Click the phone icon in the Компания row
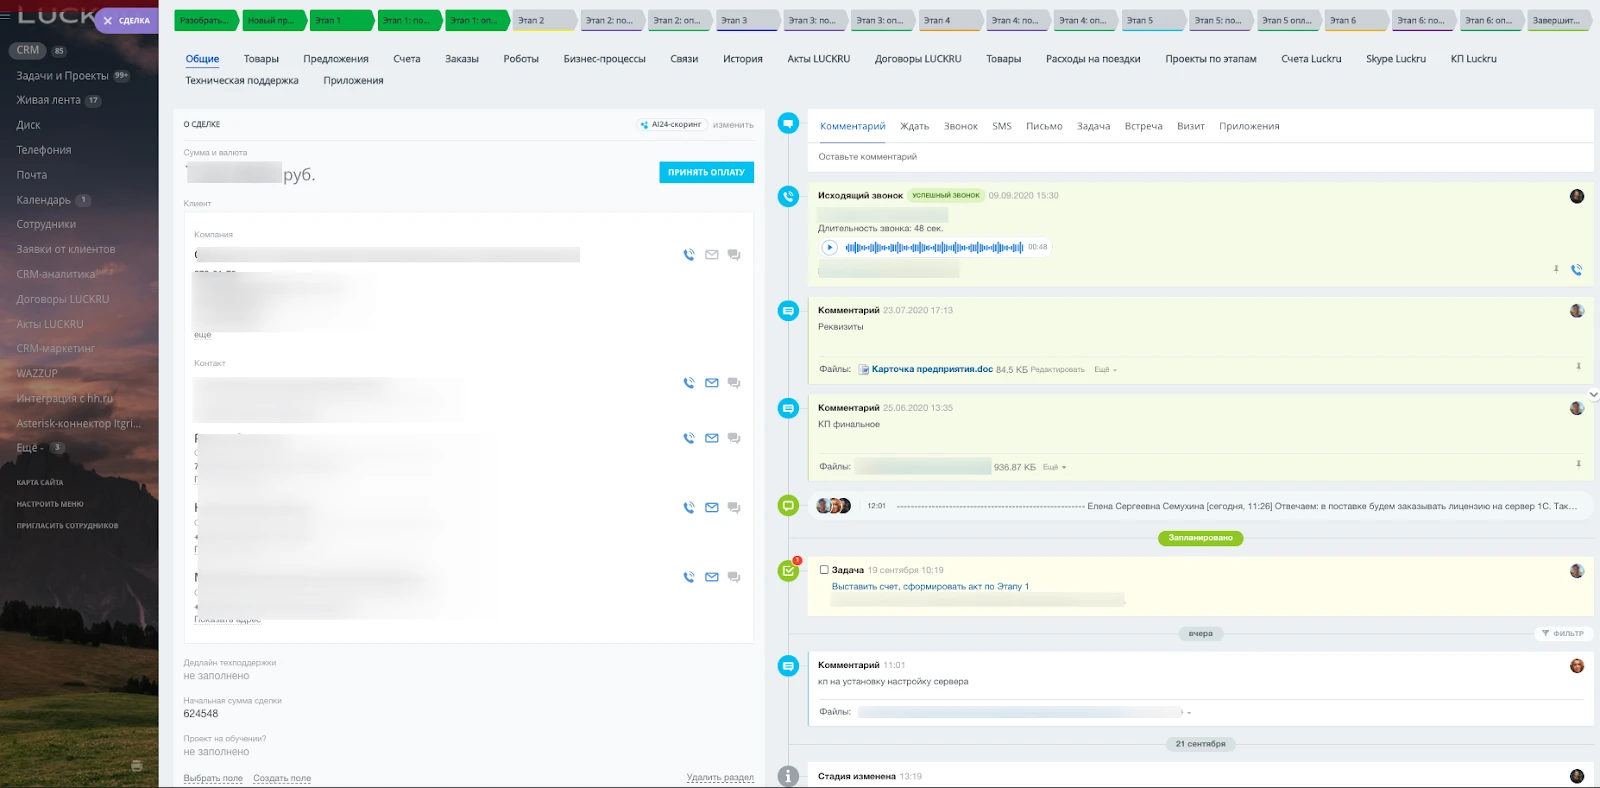 688,255
